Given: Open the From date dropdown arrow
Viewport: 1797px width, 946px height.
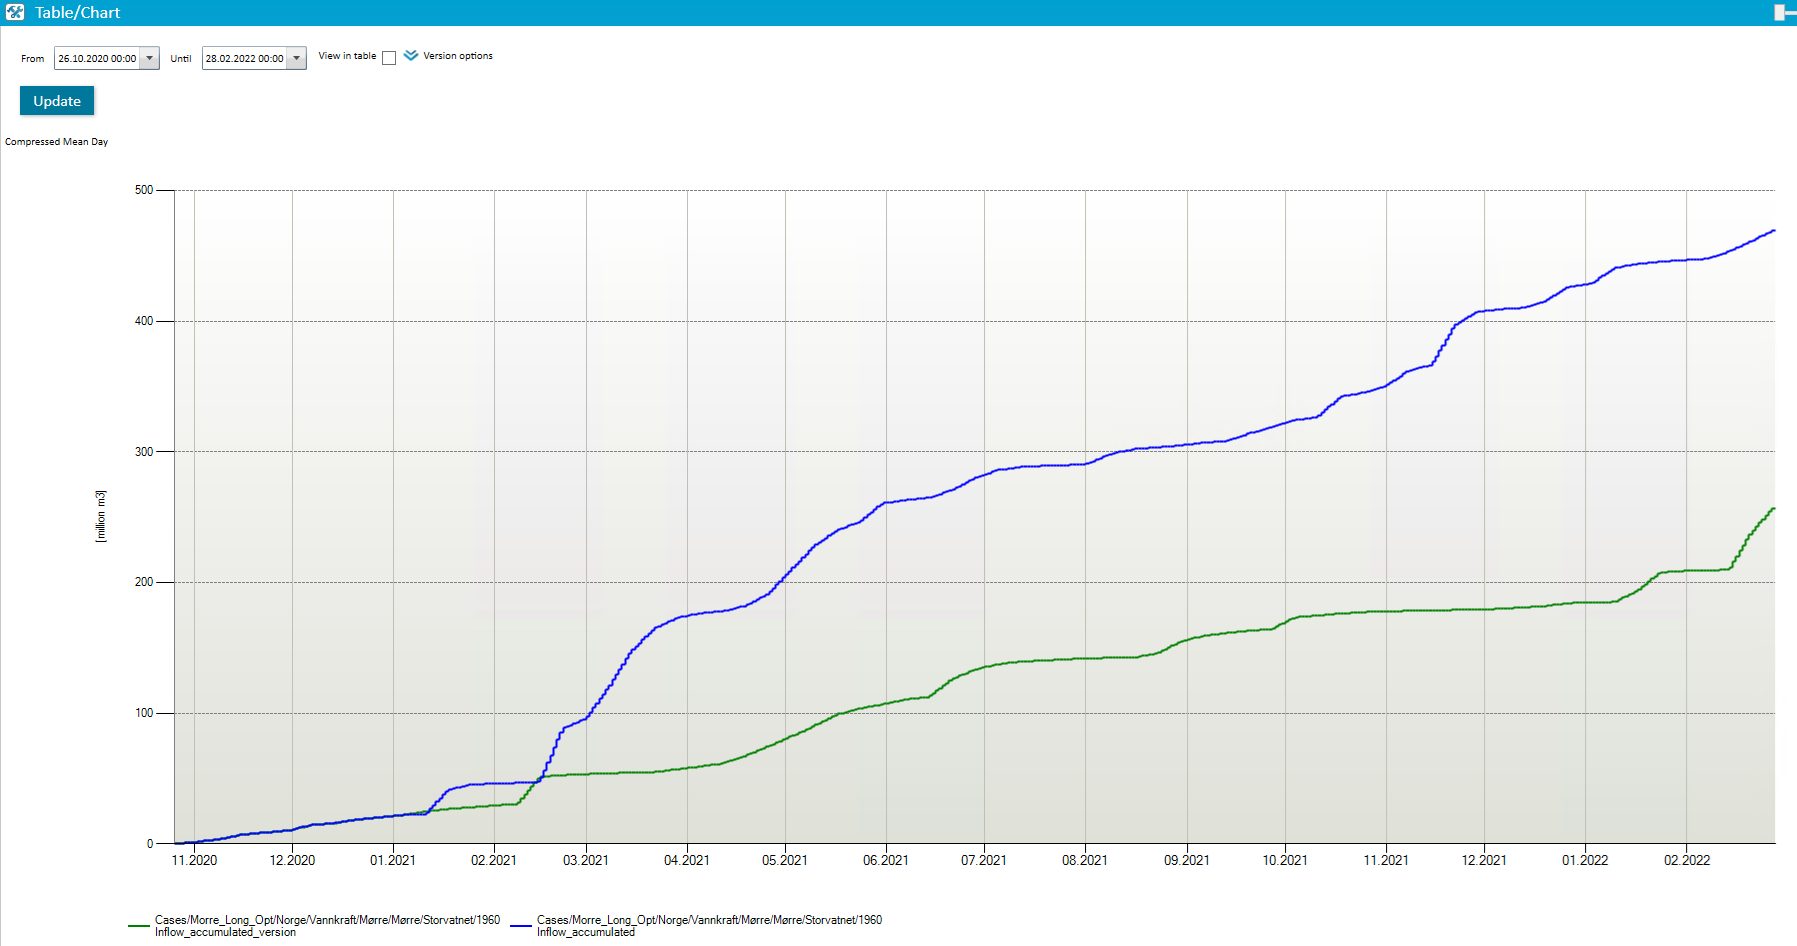Looking at the screenshot, I should 150,58.
